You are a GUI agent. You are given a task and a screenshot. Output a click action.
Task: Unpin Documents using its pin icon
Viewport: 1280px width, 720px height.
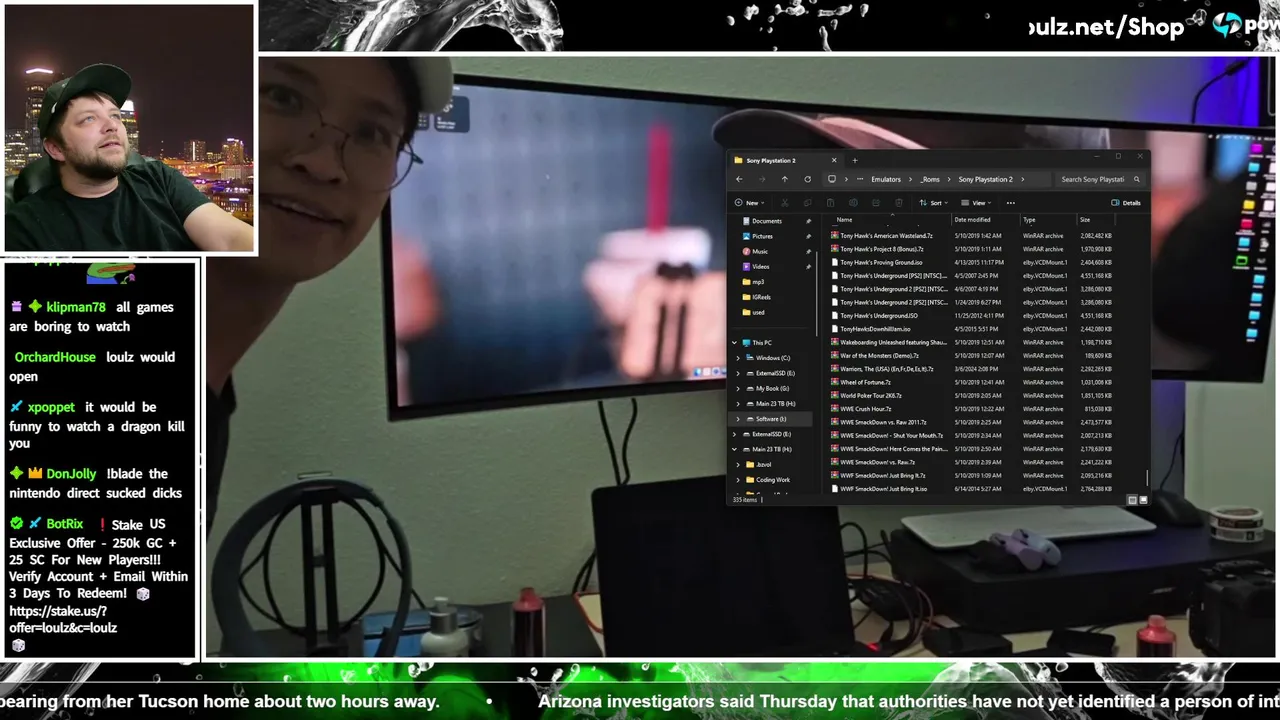pyautogui.click(x=808, y=221)
